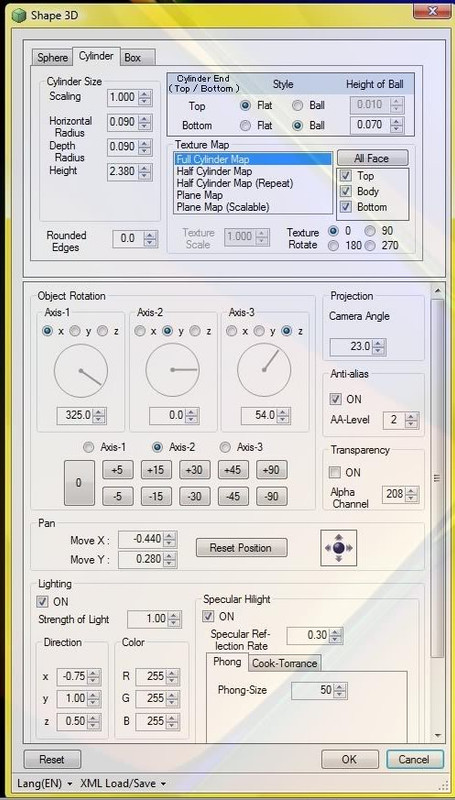Select Top Flat style radio

tap(245, 106)
